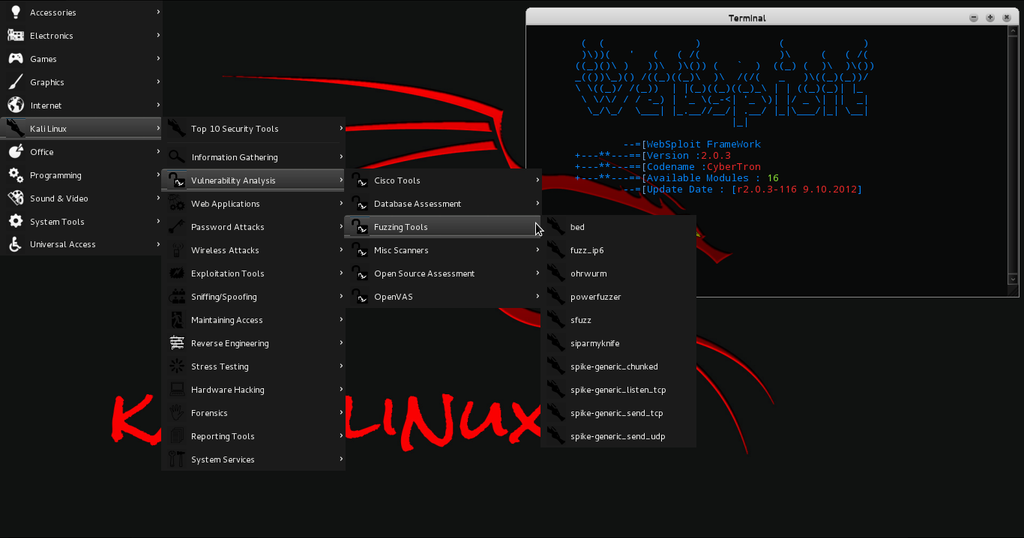Click the Kali Linux dragon icon
This screenshot has height=538, width=1024.
[x=16, y=128]
